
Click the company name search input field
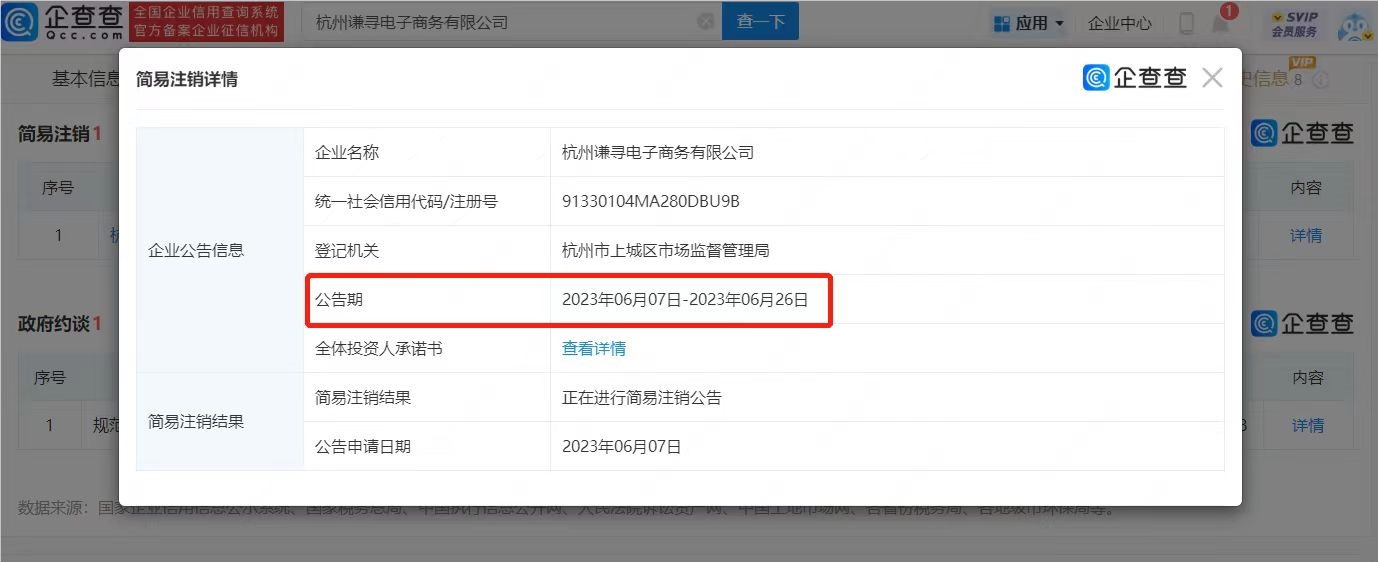pos(500,21)
